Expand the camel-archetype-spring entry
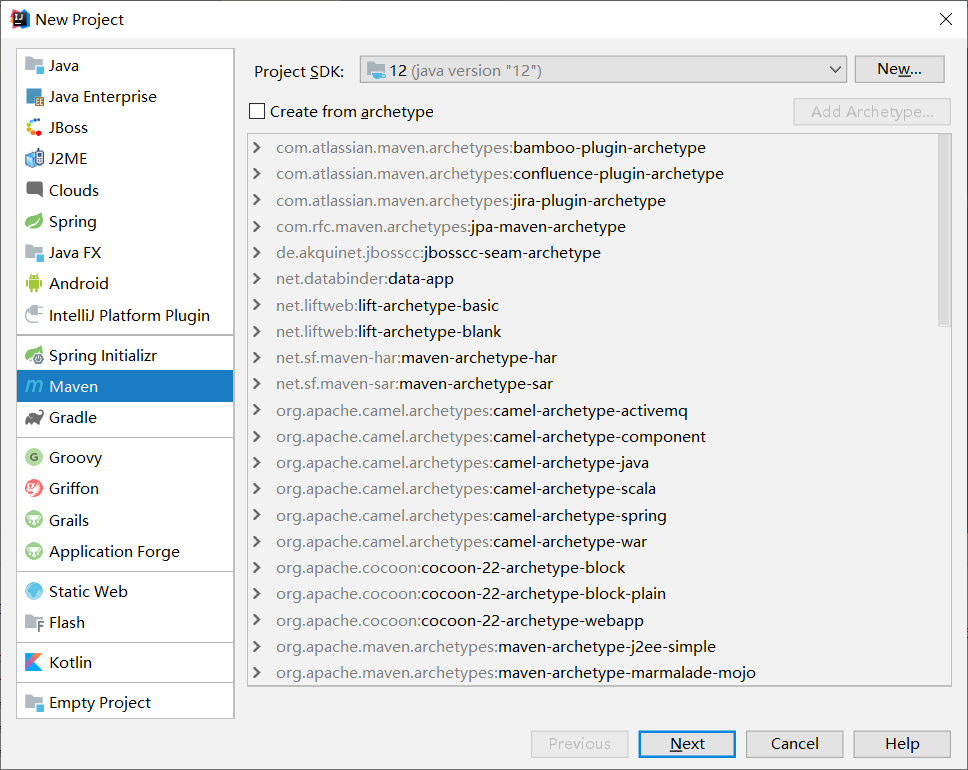968x770 pixels. (258, 516)
